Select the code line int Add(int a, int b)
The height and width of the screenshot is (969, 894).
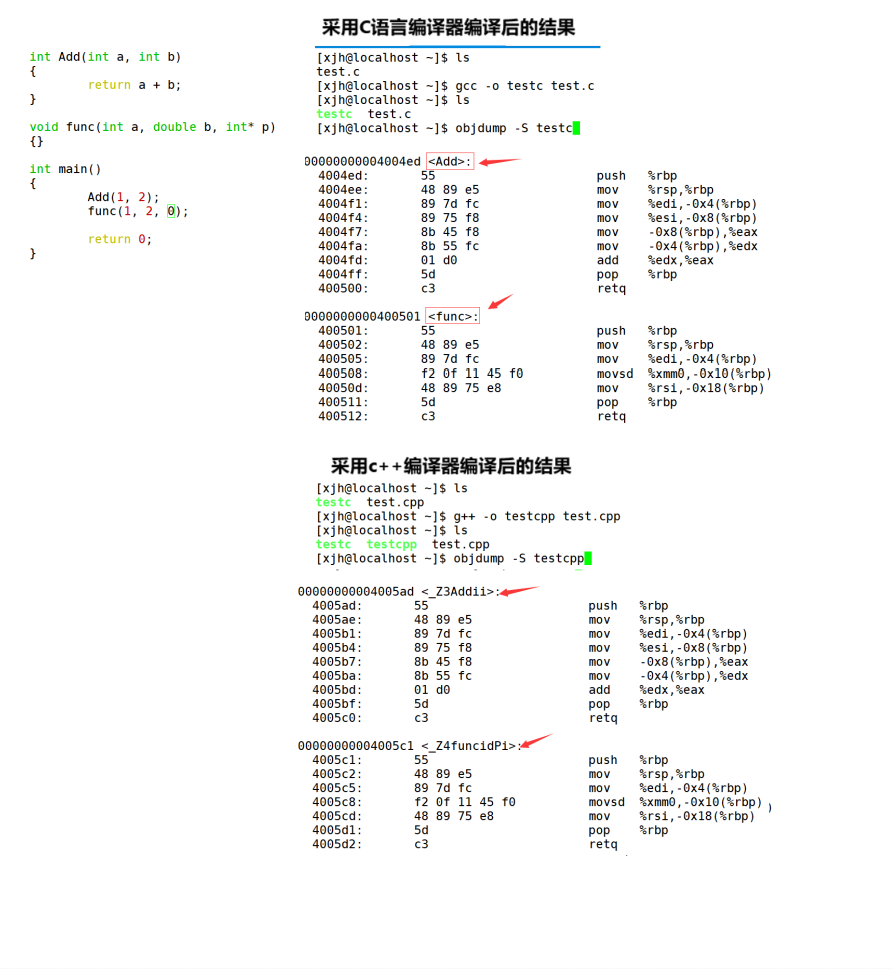pyautogui.click(x=105, y=57)
